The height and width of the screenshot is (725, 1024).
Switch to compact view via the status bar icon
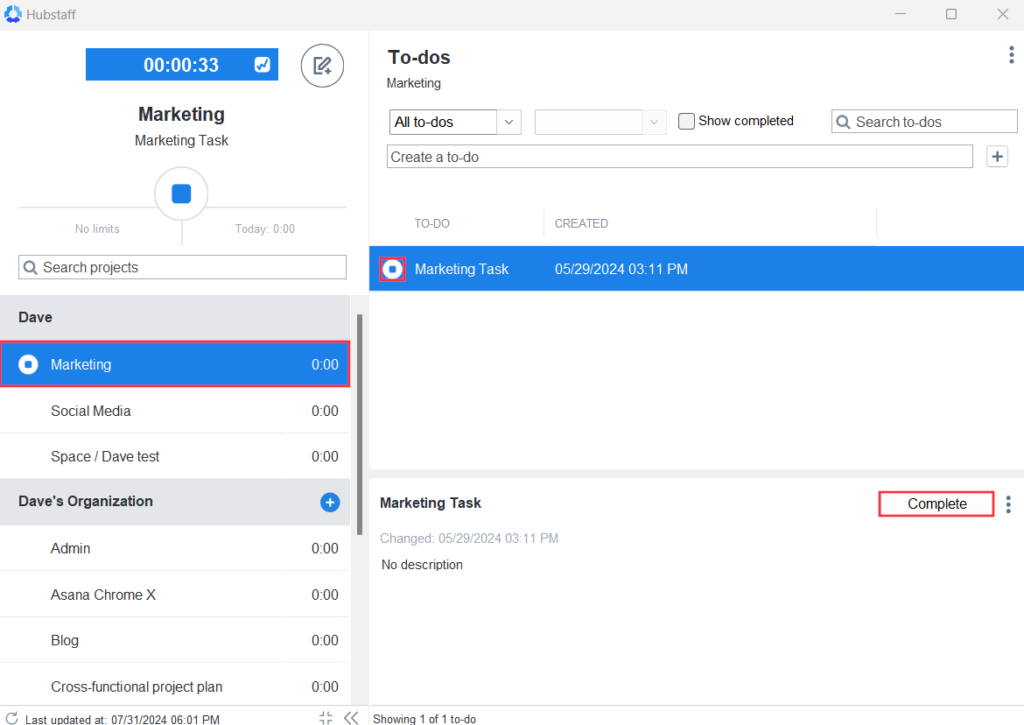(324, 717)
